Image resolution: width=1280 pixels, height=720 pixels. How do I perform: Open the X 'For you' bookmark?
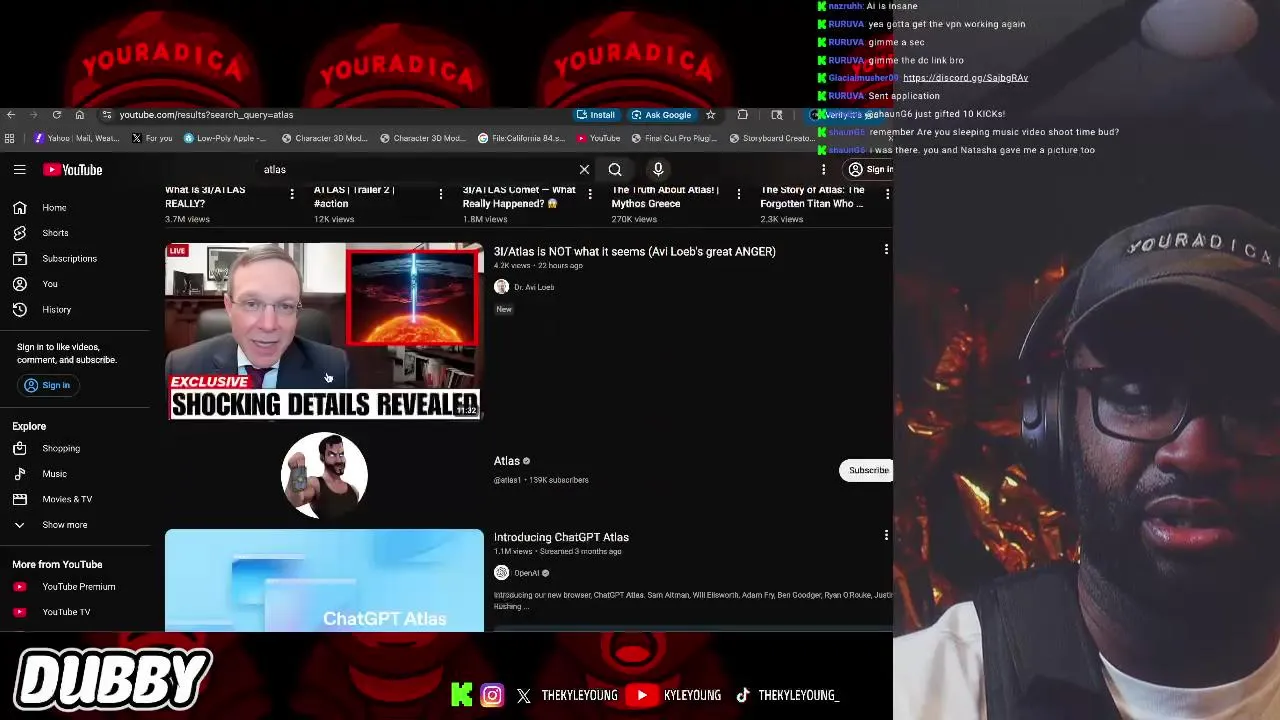click(152, 139)
